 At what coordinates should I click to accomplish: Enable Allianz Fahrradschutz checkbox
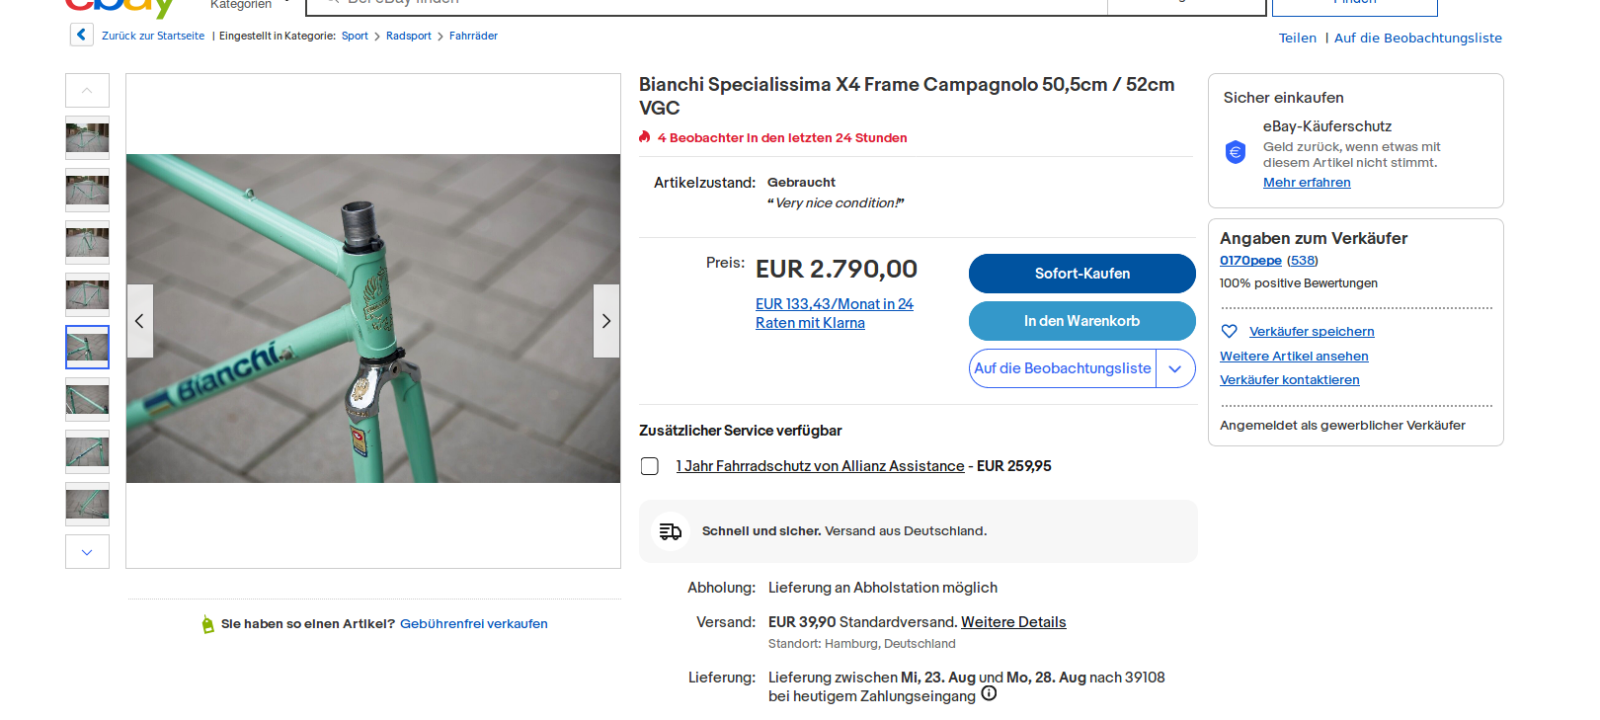(x=650, y=466)
